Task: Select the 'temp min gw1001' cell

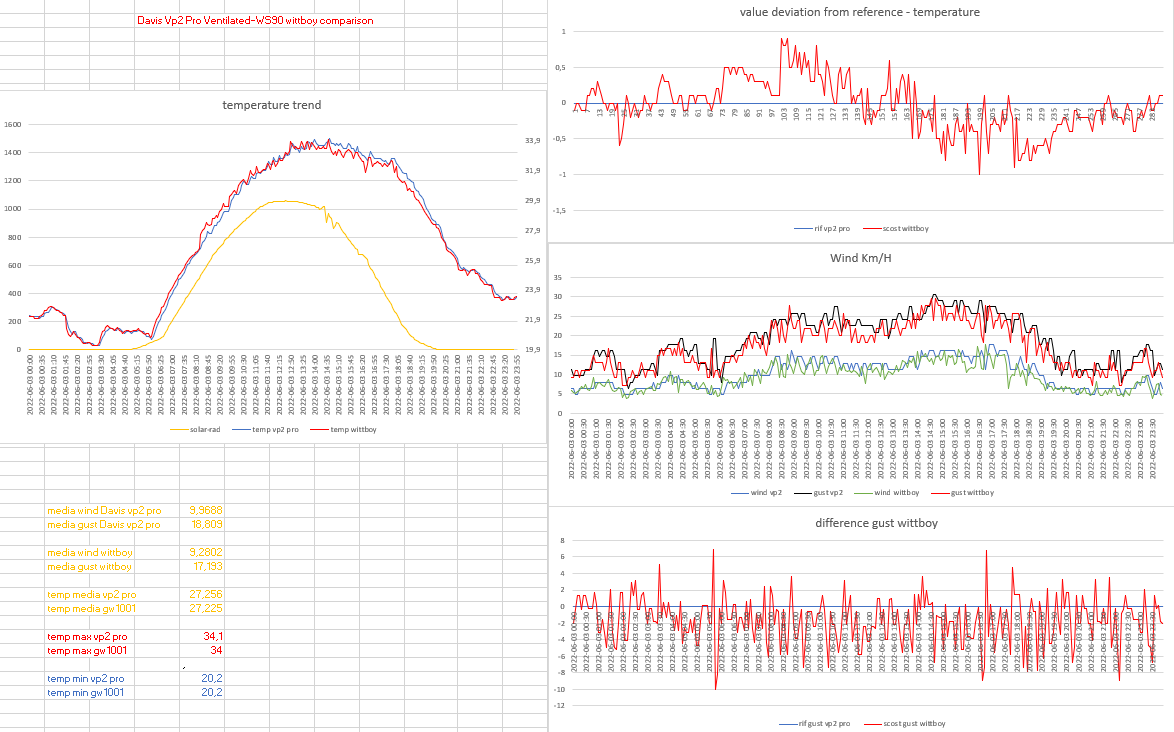Action: [86, 692]
